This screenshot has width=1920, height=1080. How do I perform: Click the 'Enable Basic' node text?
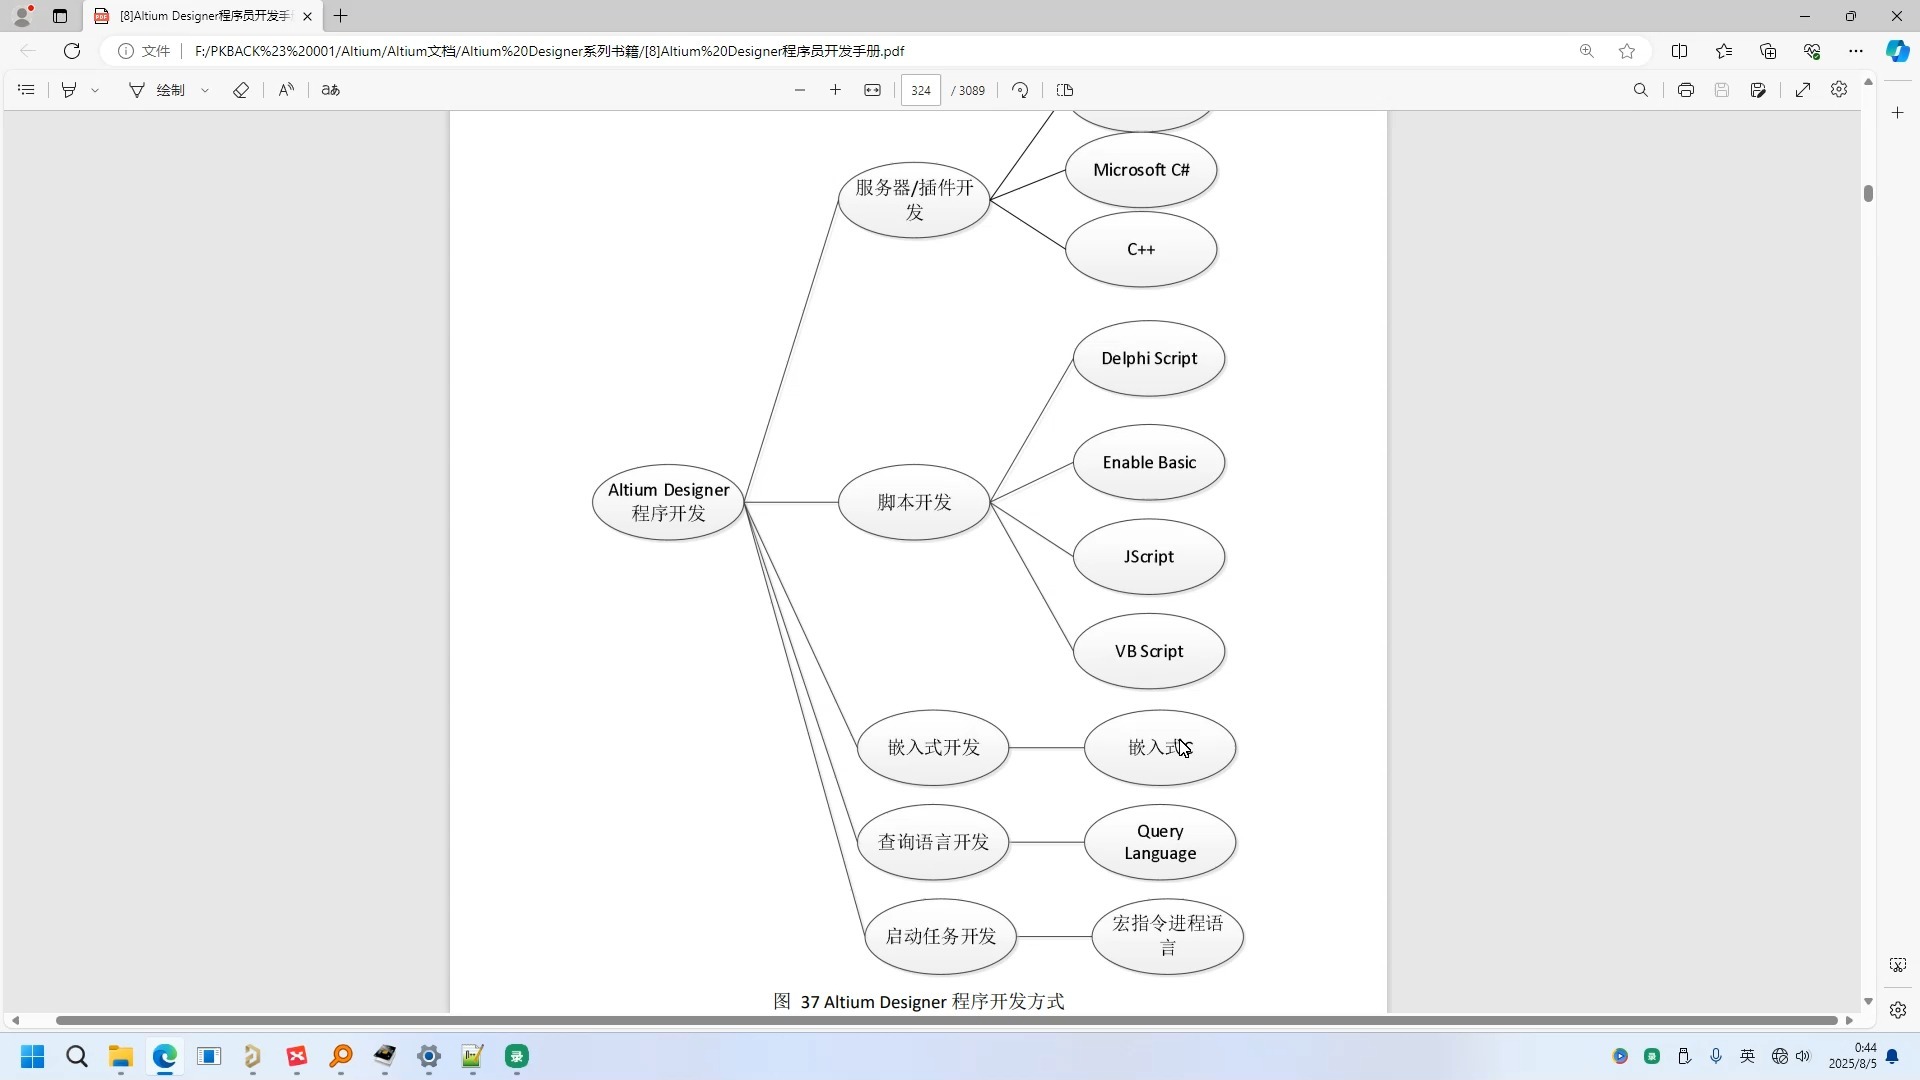1149,462
